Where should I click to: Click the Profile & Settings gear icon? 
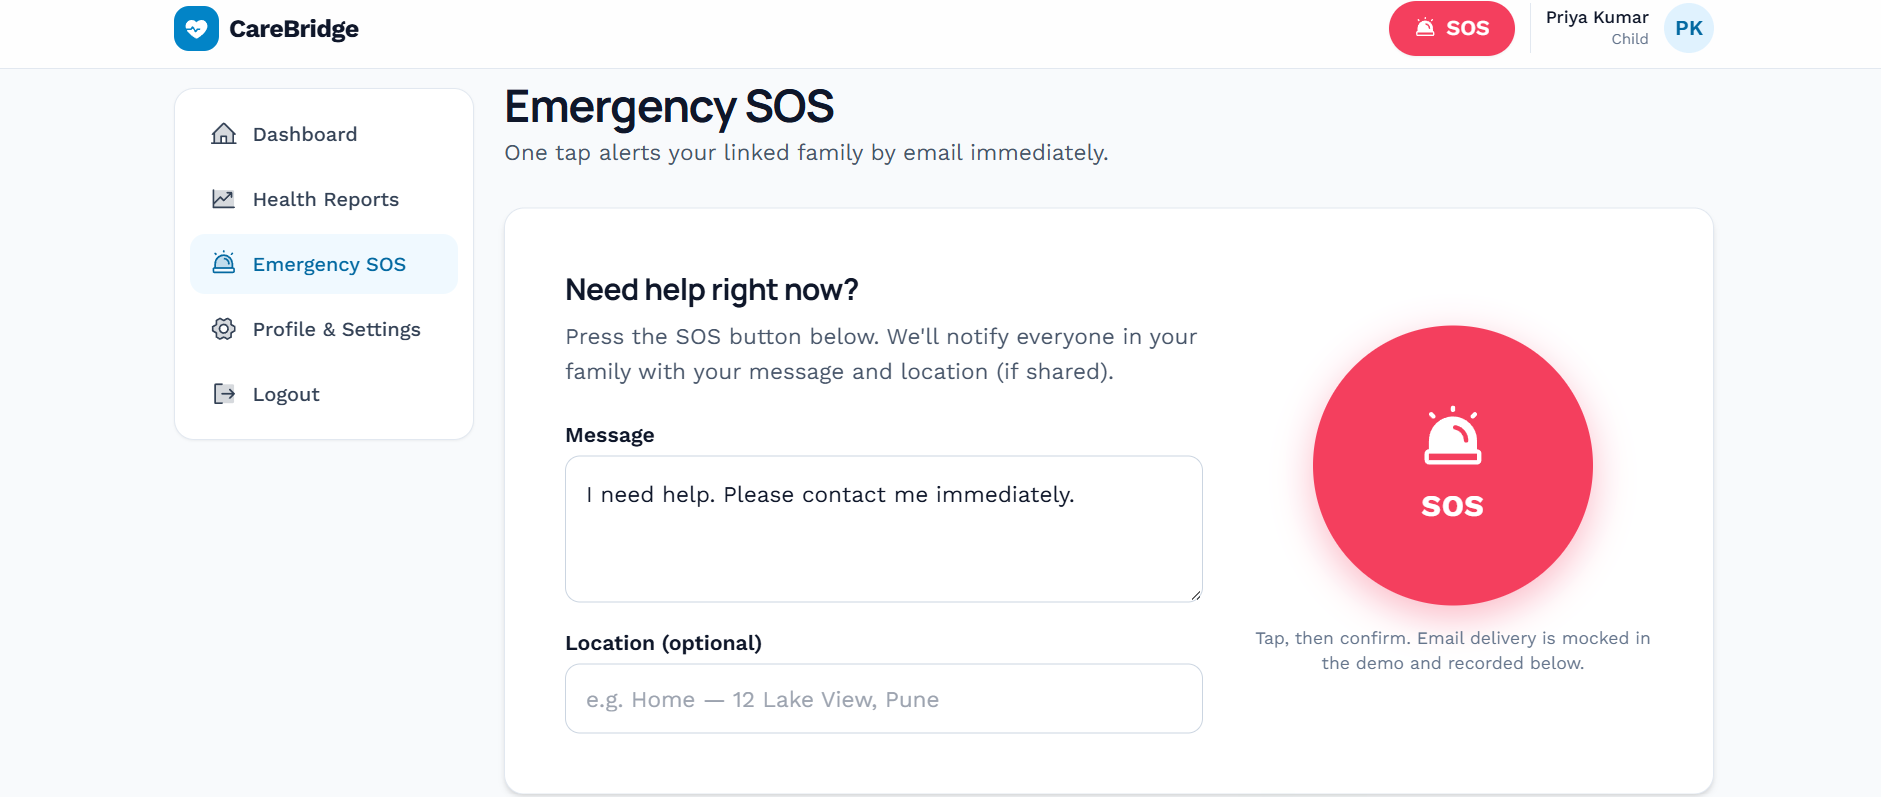pyautogui.click(x=224, y=329)
